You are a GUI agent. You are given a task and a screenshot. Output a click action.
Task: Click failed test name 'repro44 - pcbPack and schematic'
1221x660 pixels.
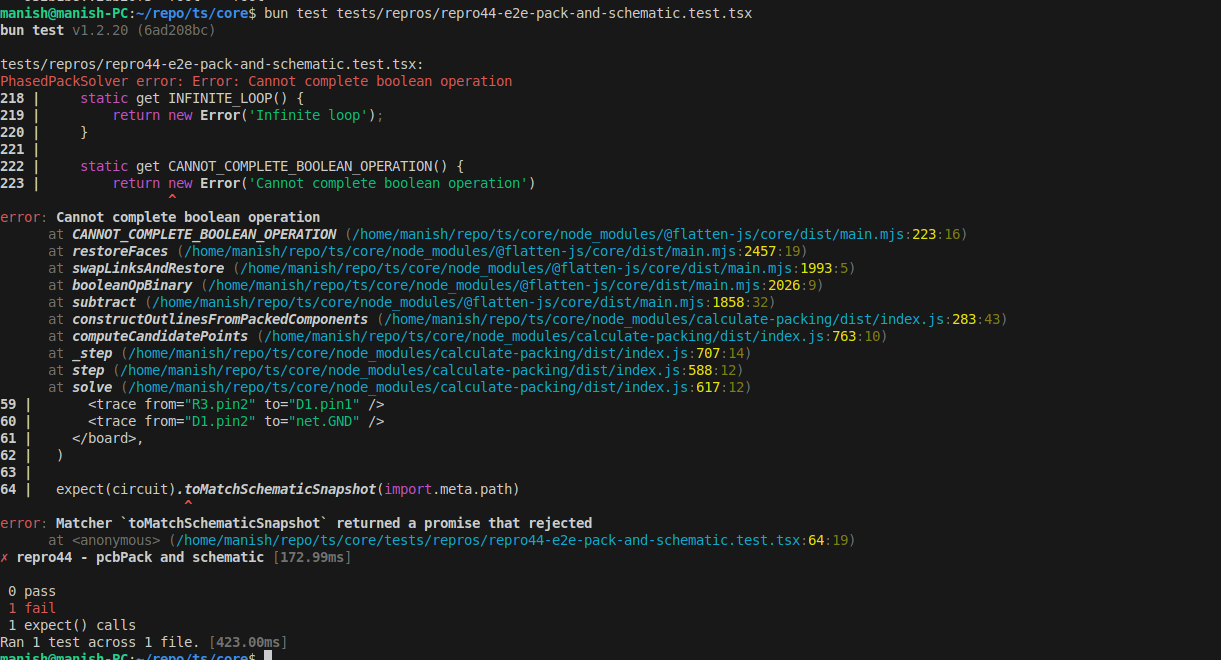[x=140, y=557]
